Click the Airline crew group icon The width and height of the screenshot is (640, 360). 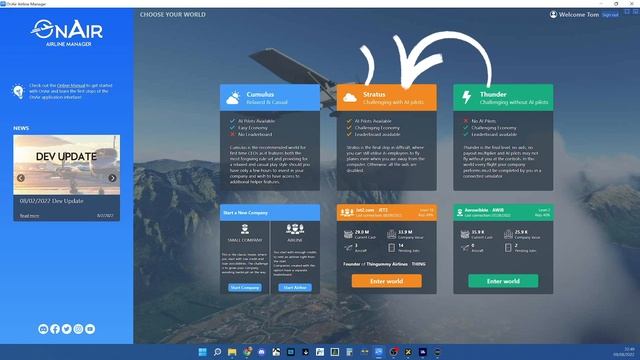[295, 229]
